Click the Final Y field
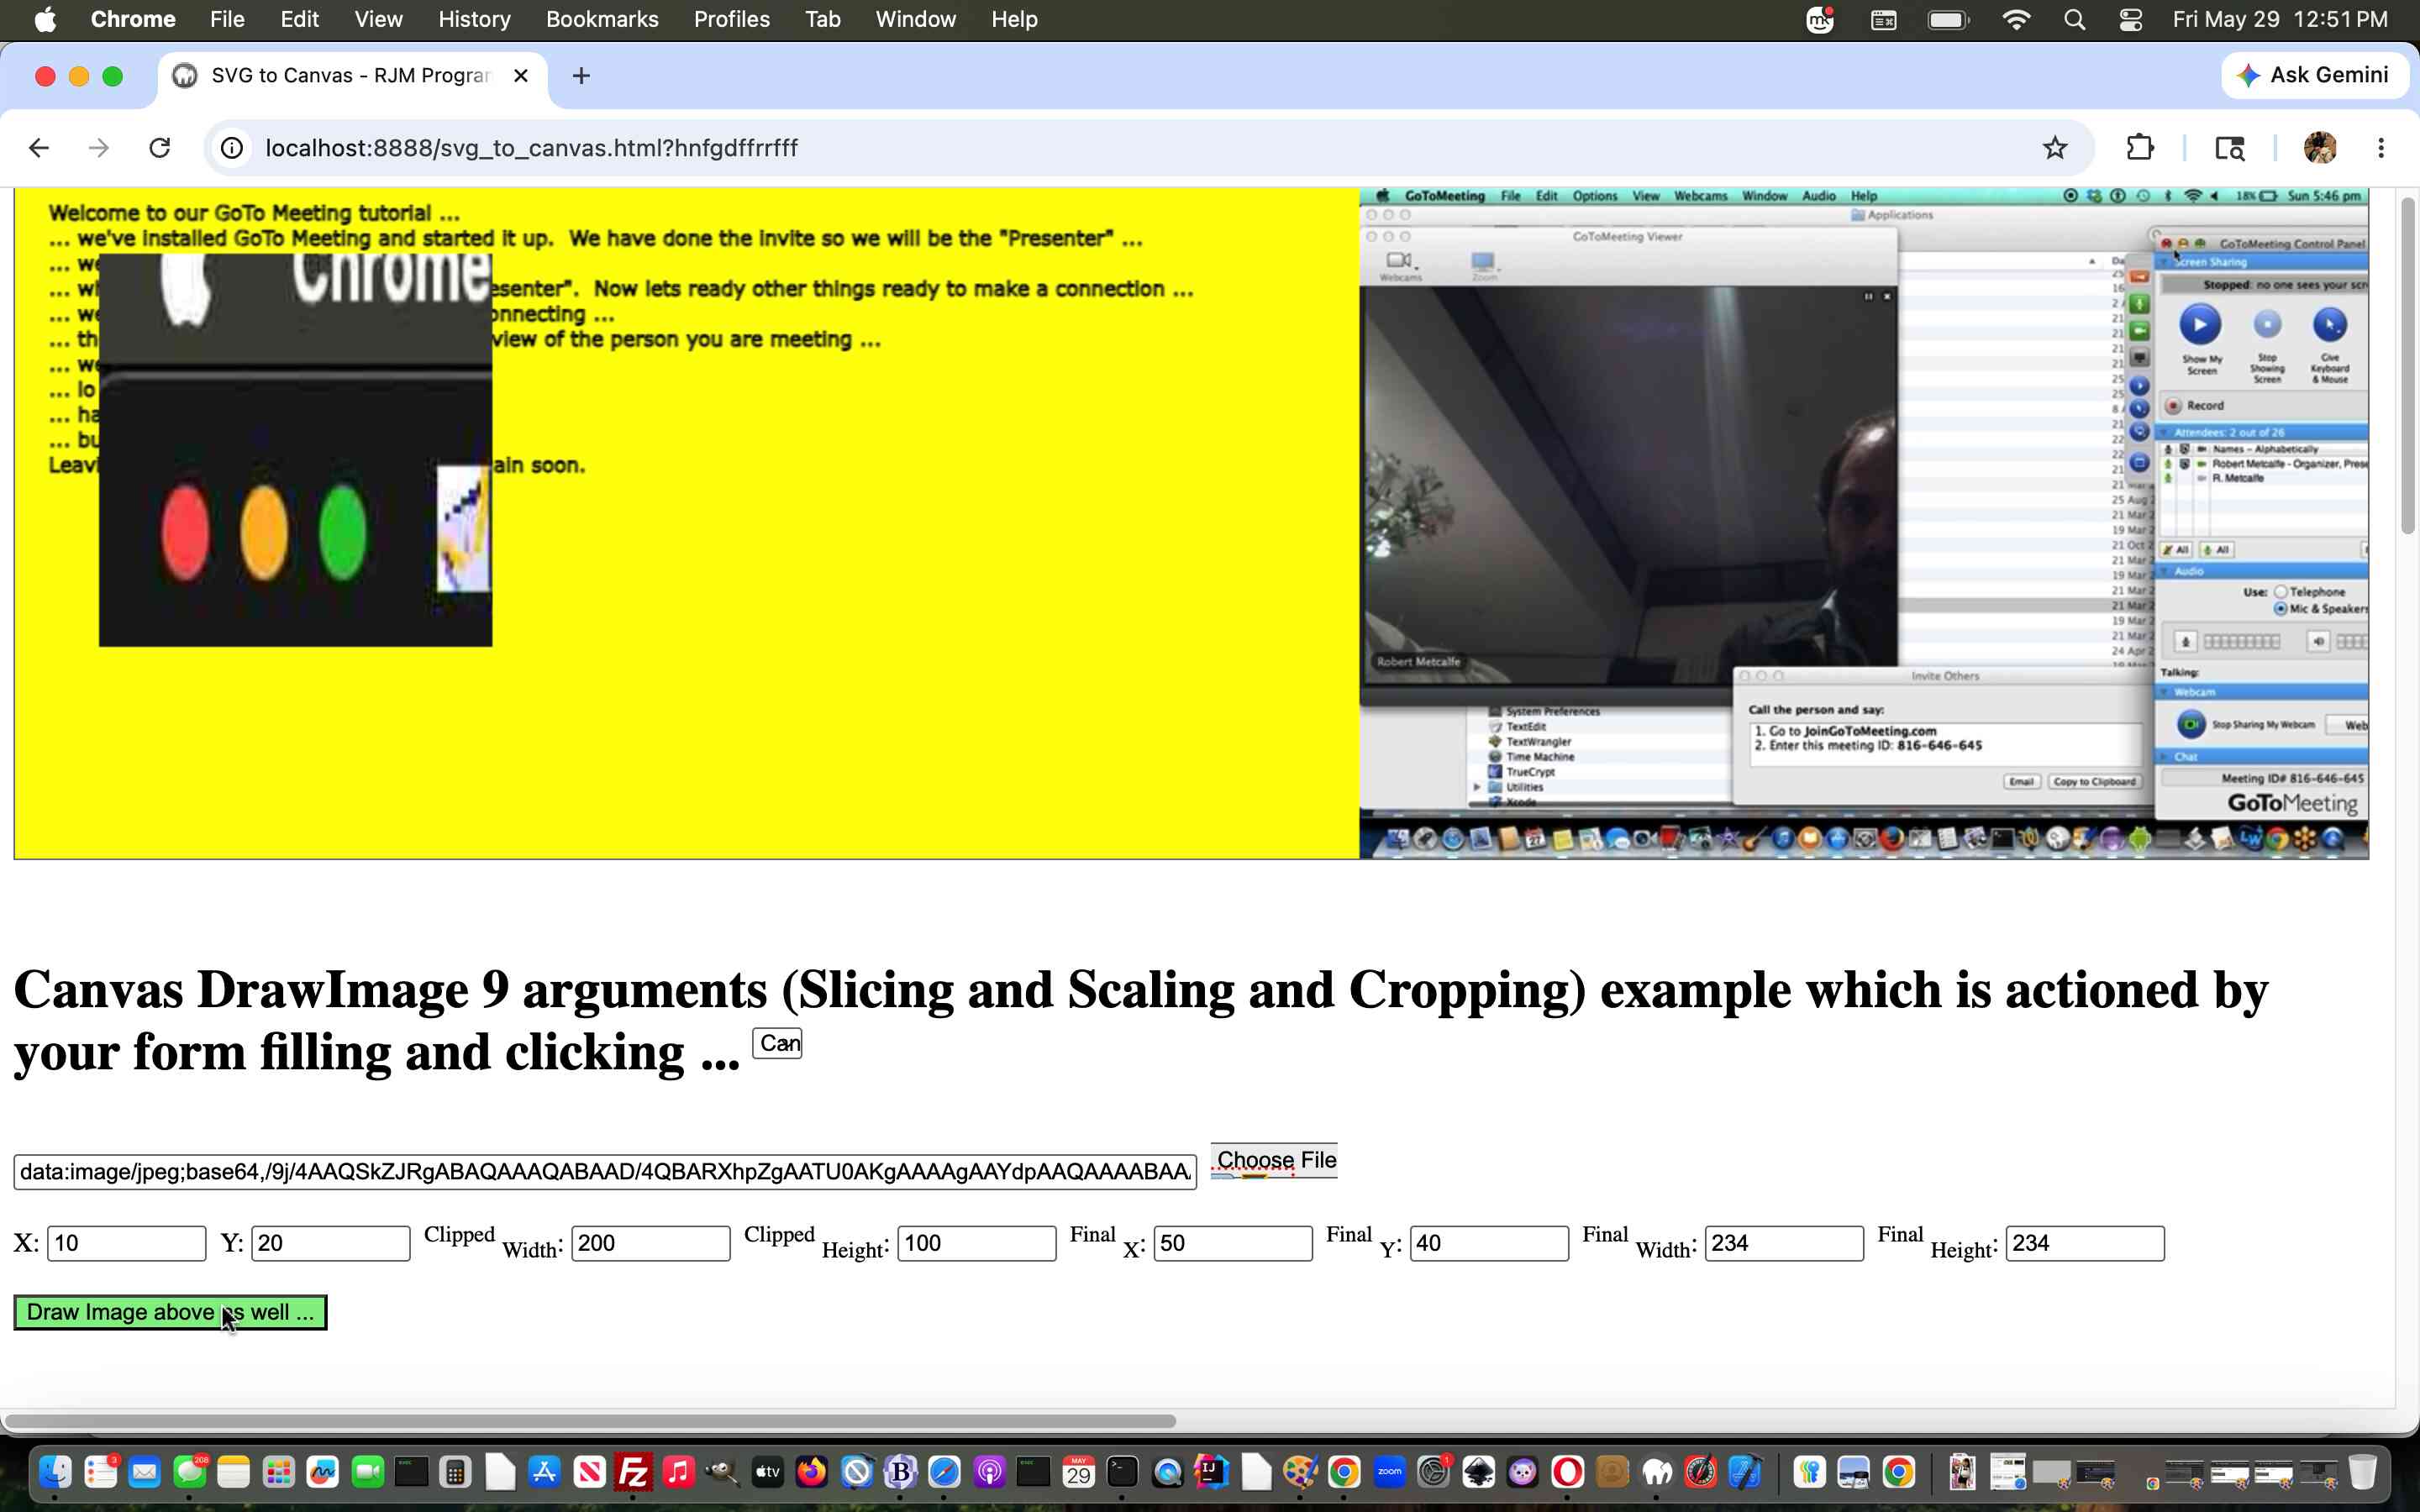2420x1512 pixels. (1488, 1243)
